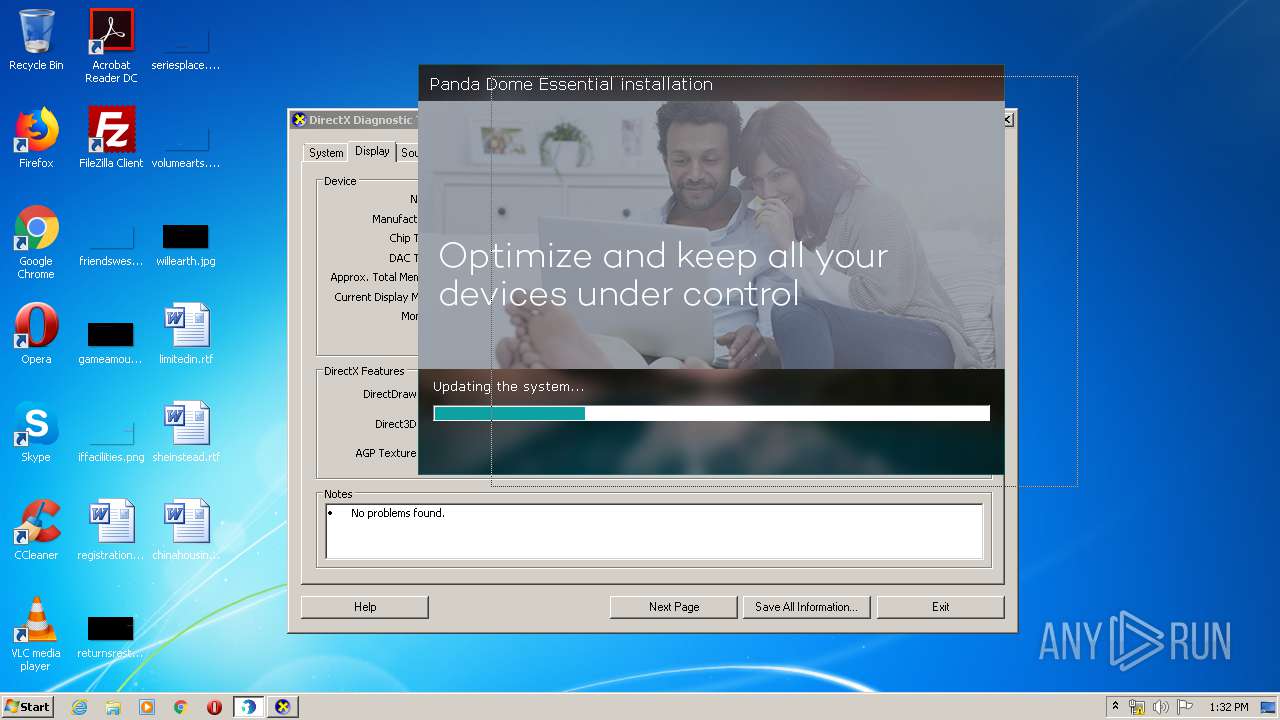Click the Next Page button
Viewport: 1280px width, 720px height.
pyautogui.click(x=674, y=607)
